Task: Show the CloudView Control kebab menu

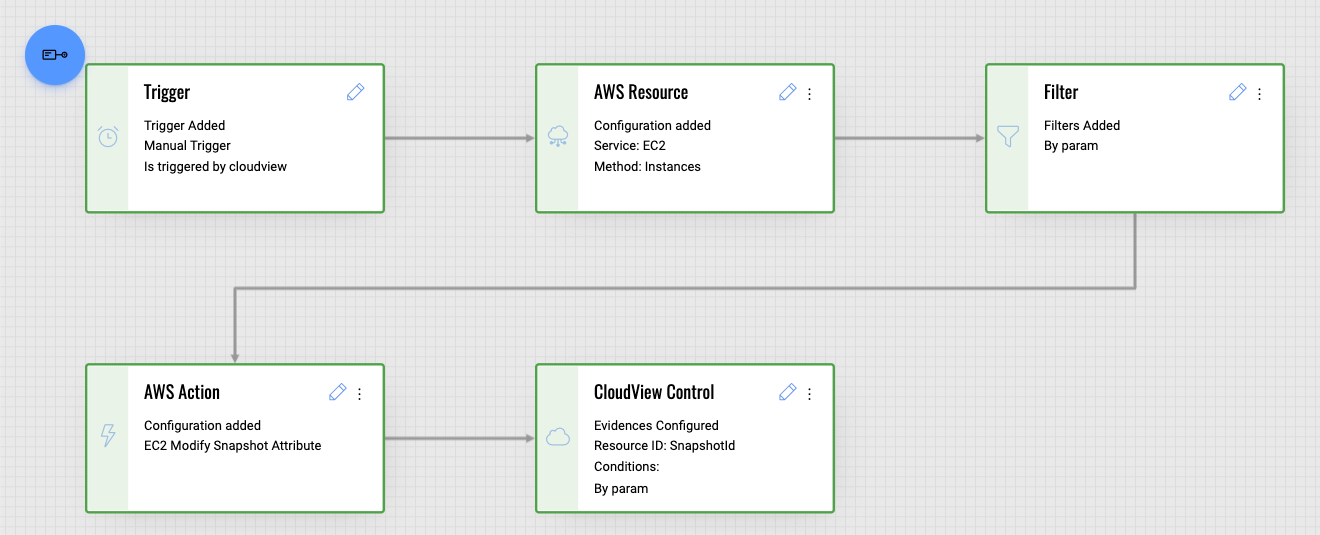Action: 810,394
